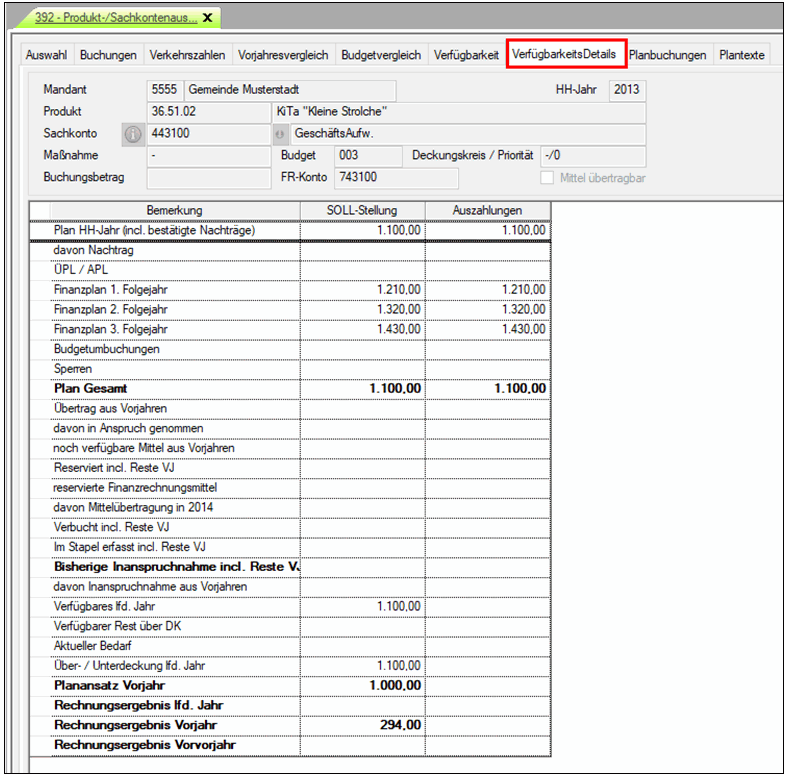Viewport: 785px width, 775px height.
Task: Go to the Budgetvergleich tab
Action: point(380,55)
